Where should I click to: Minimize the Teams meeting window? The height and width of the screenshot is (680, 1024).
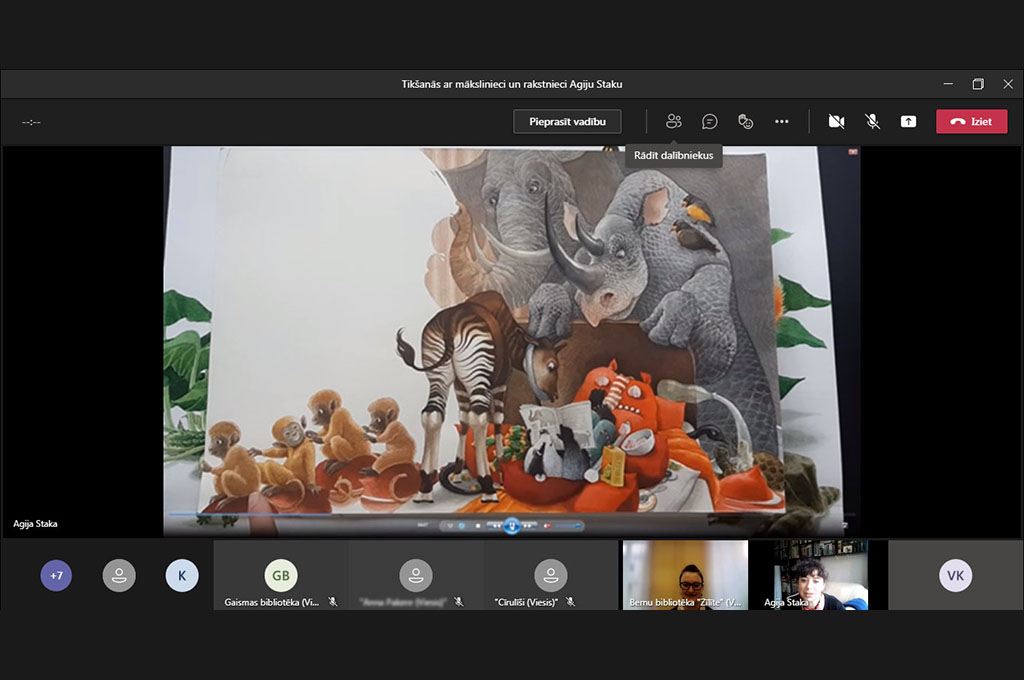point(948,84)
